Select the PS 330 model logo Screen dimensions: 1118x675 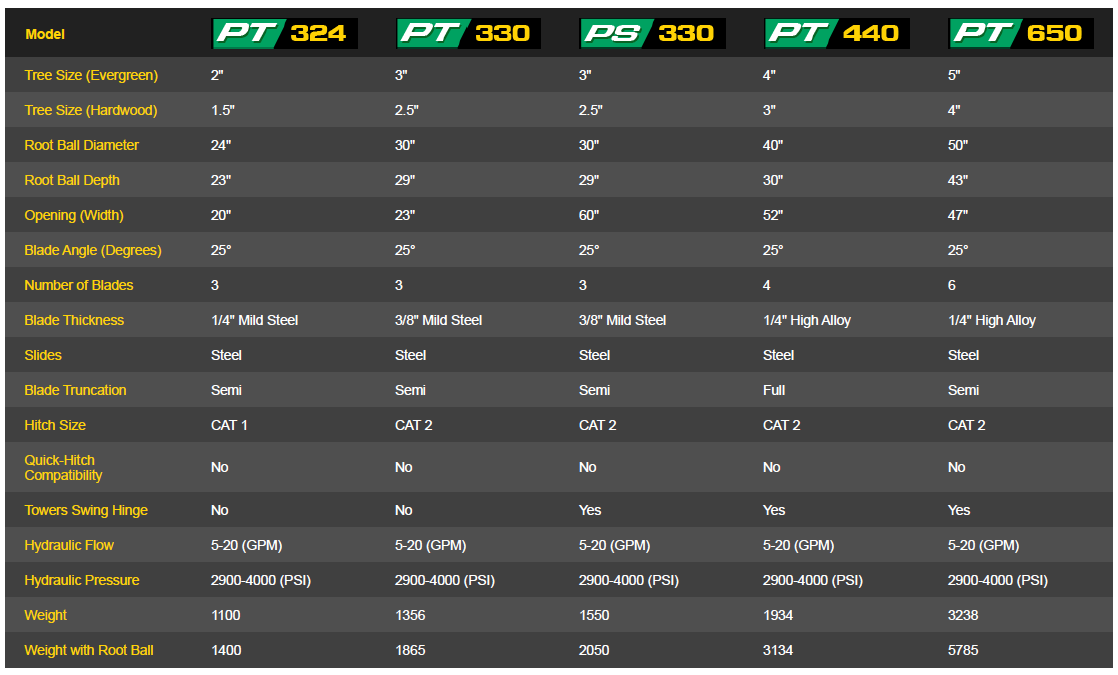point(652,33)
